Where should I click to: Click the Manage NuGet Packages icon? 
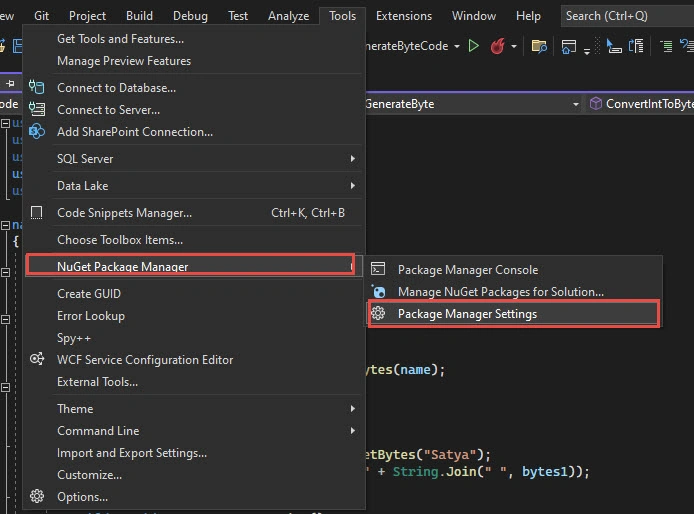[x=378, y=291]
